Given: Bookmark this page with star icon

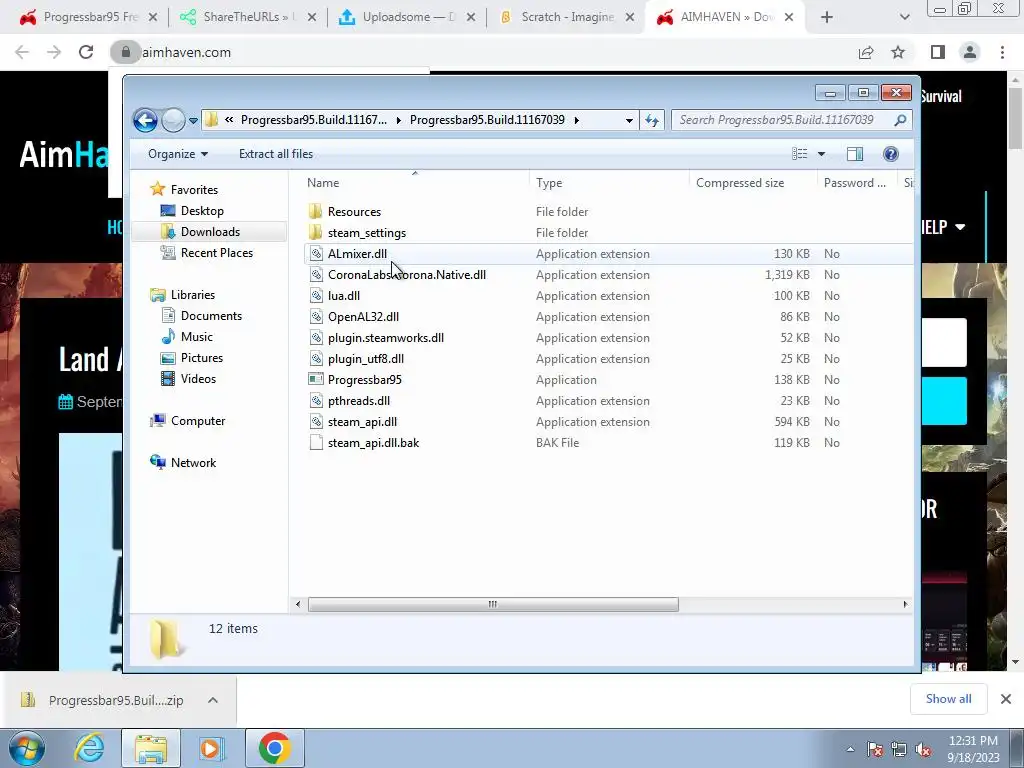Looking at the screenshot, I should (899, 52).
